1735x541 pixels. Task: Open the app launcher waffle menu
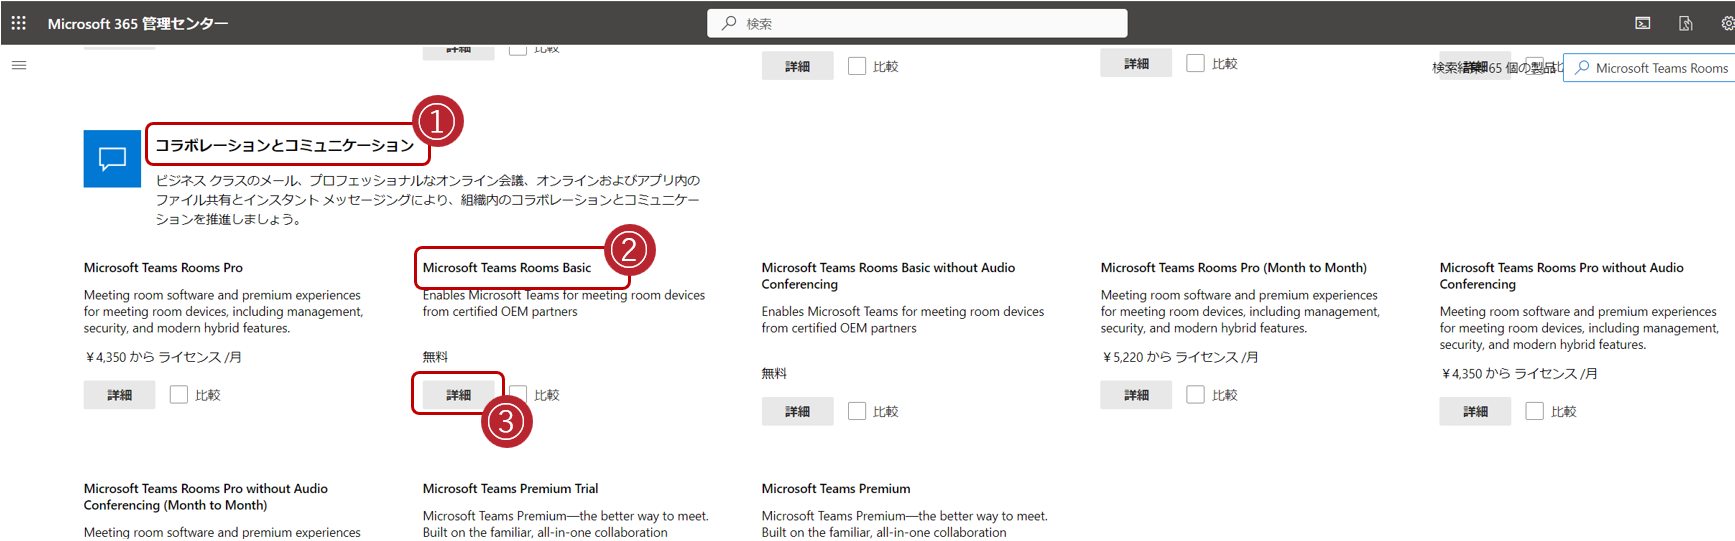[x=19, y=23]
